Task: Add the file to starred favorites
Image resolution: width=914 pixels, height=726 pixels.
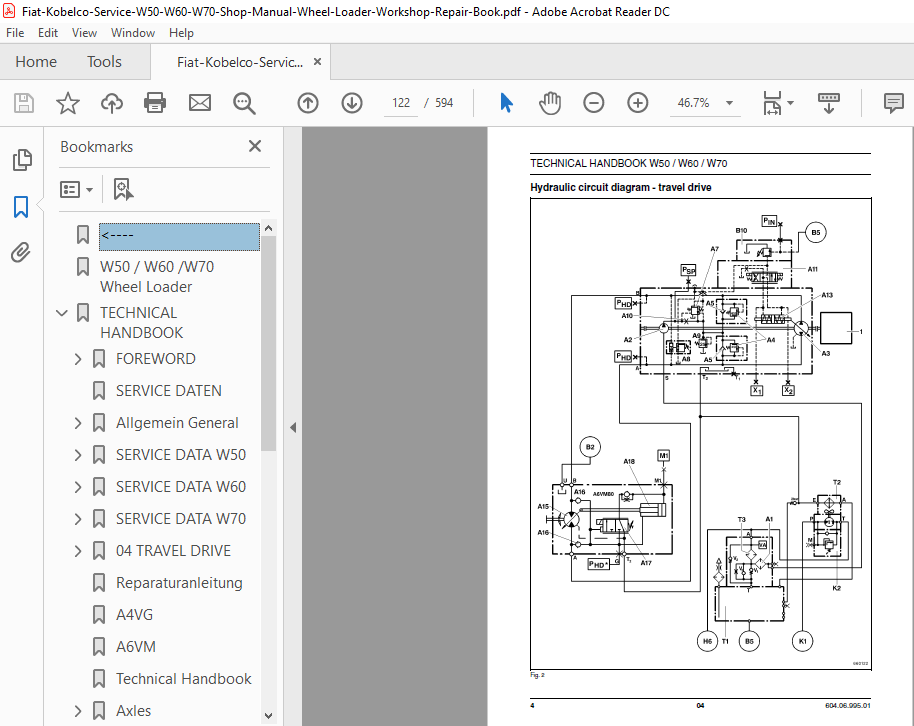Action: (68, 103)
